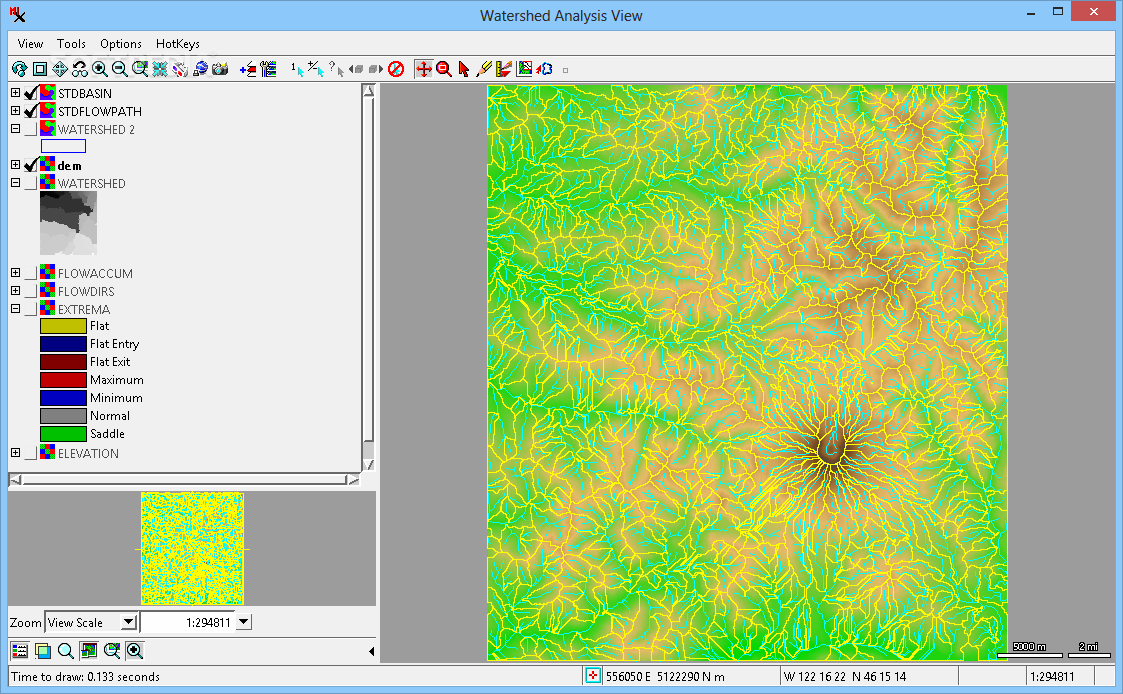Click the overlapping layers icon in bottom toolbar
The image size is (1123, 694).
click(43, 650)
